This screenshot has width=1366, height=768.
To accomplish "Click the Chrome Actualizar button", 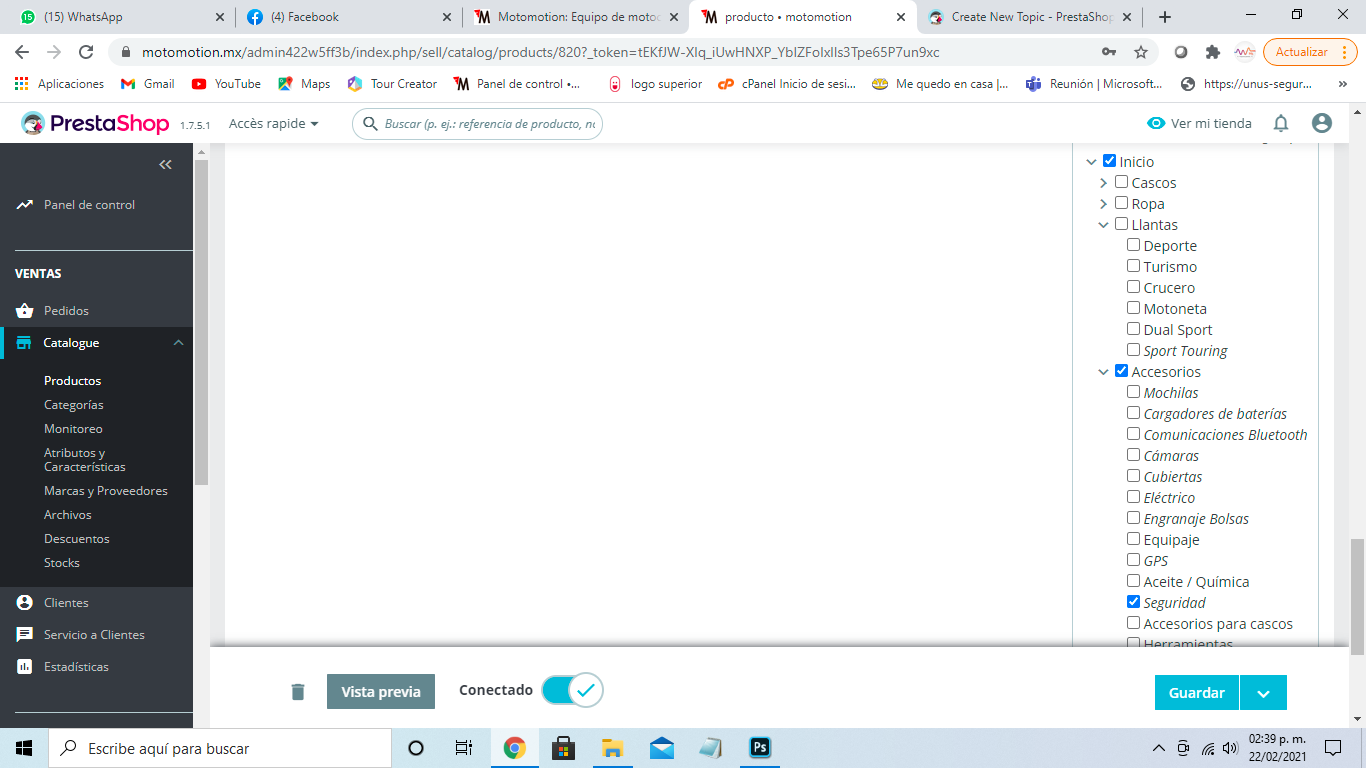I will tap(1310, 52).
